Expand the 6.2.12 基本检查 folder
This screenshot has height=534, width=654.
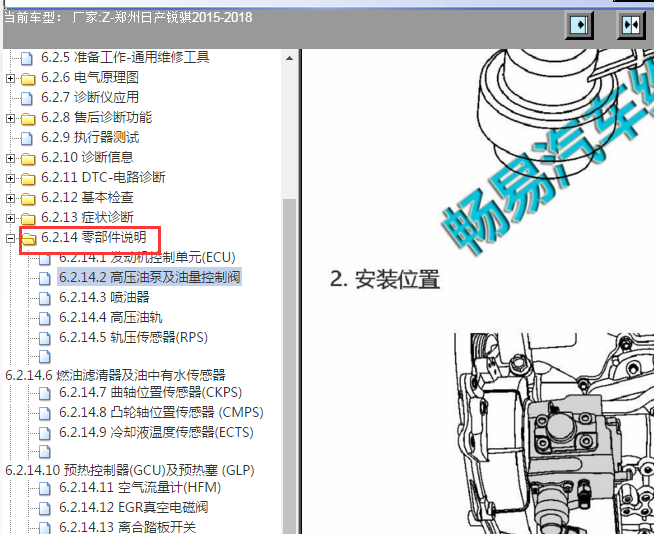click(x=10, y=198)
